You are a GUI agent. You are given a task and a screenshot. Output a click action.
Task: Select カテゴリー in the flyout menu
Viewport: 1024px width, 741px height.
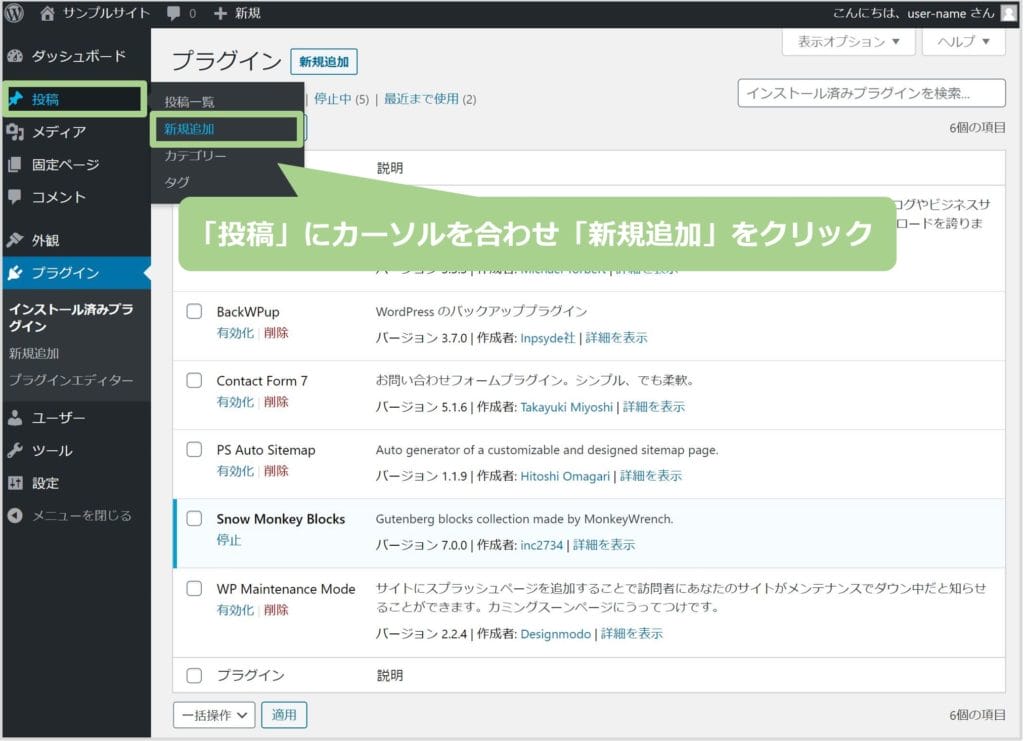pos(195,155)
